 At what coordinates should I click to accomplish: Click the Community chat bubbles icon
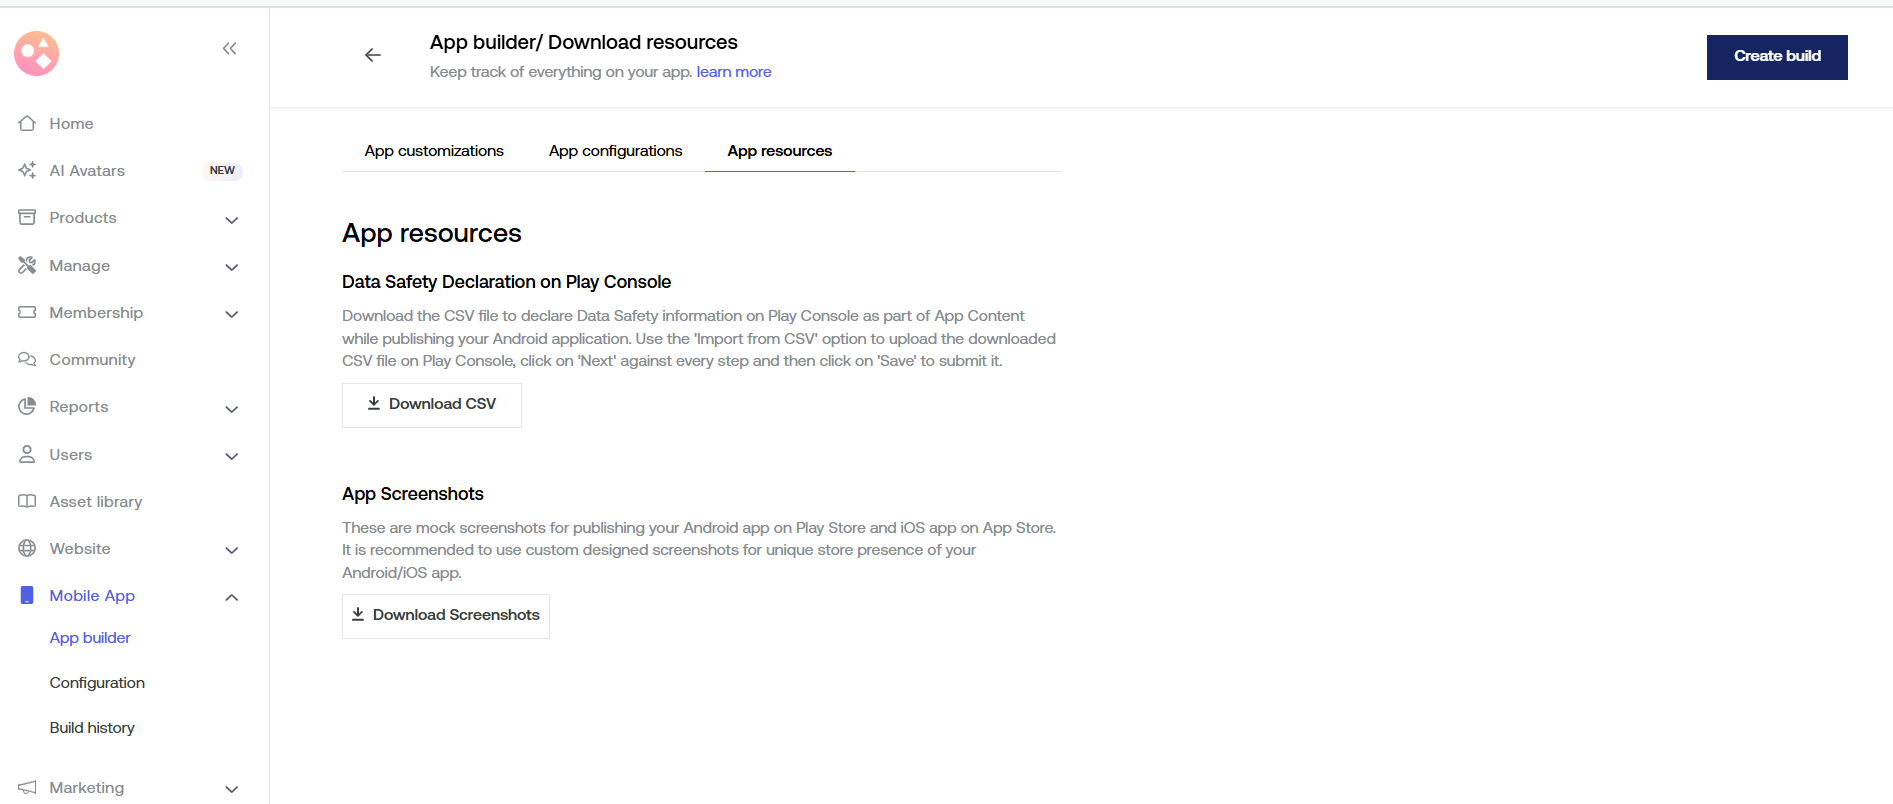coord(27,359)
